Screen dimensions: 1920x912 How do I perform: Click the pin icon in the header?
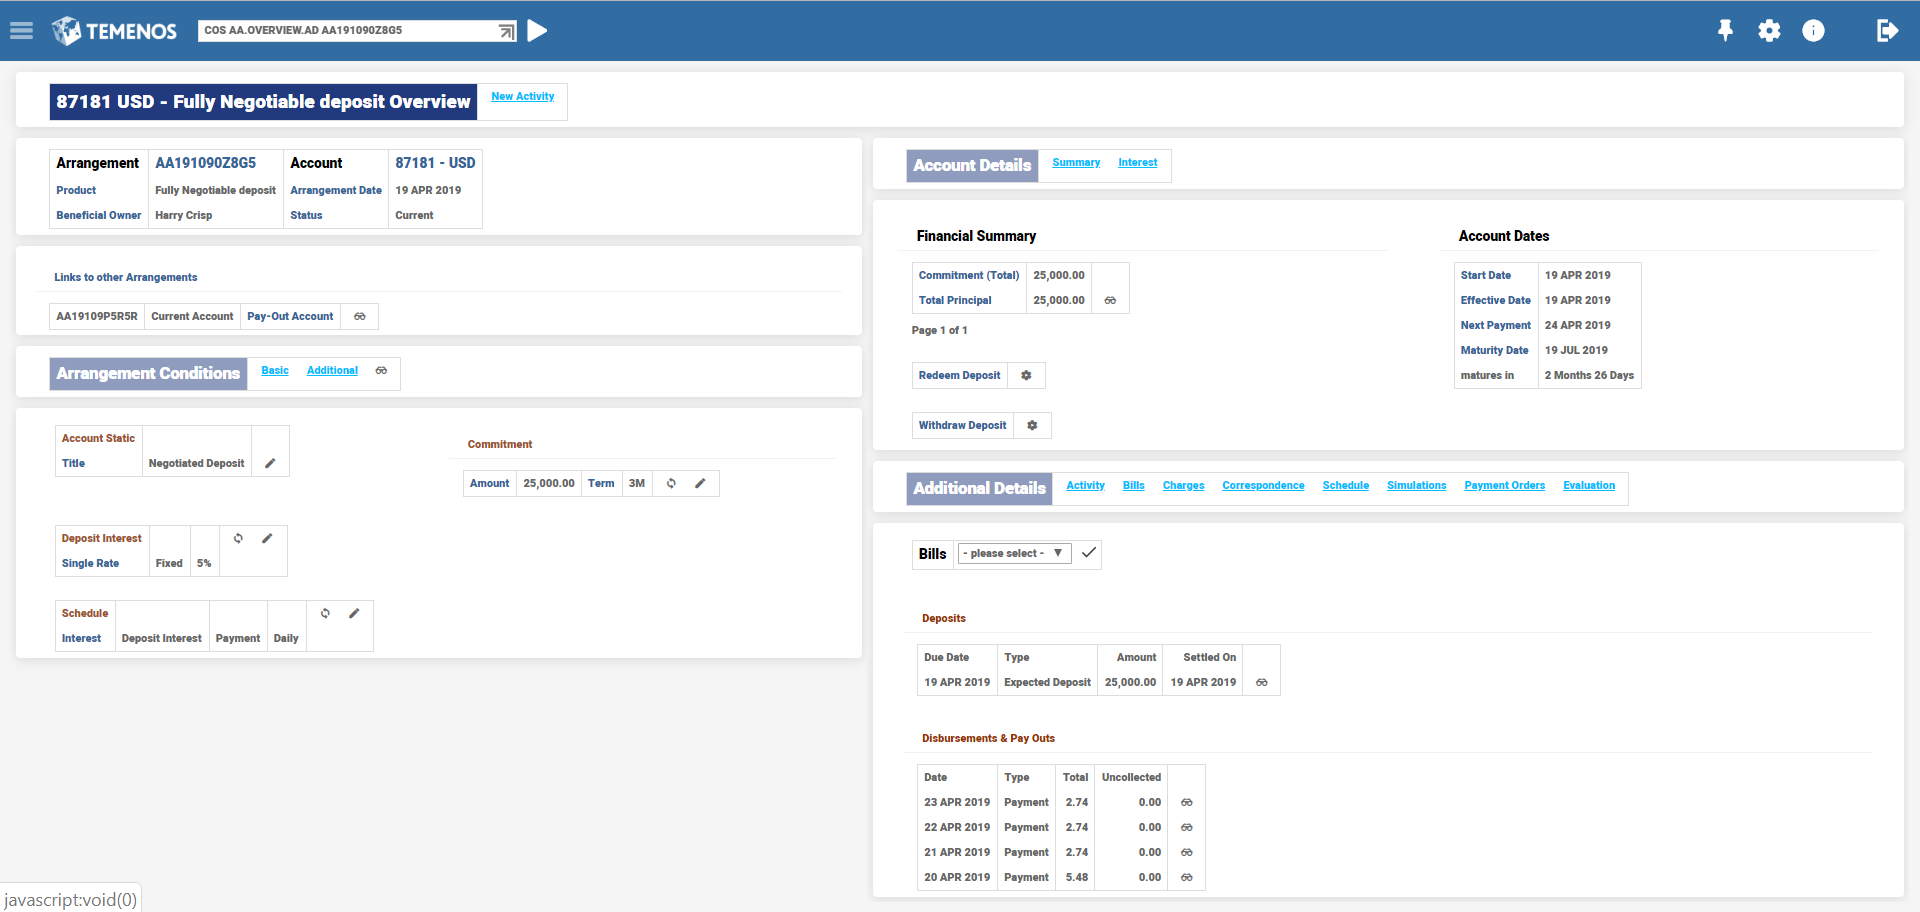click(x=1725, y=31)
